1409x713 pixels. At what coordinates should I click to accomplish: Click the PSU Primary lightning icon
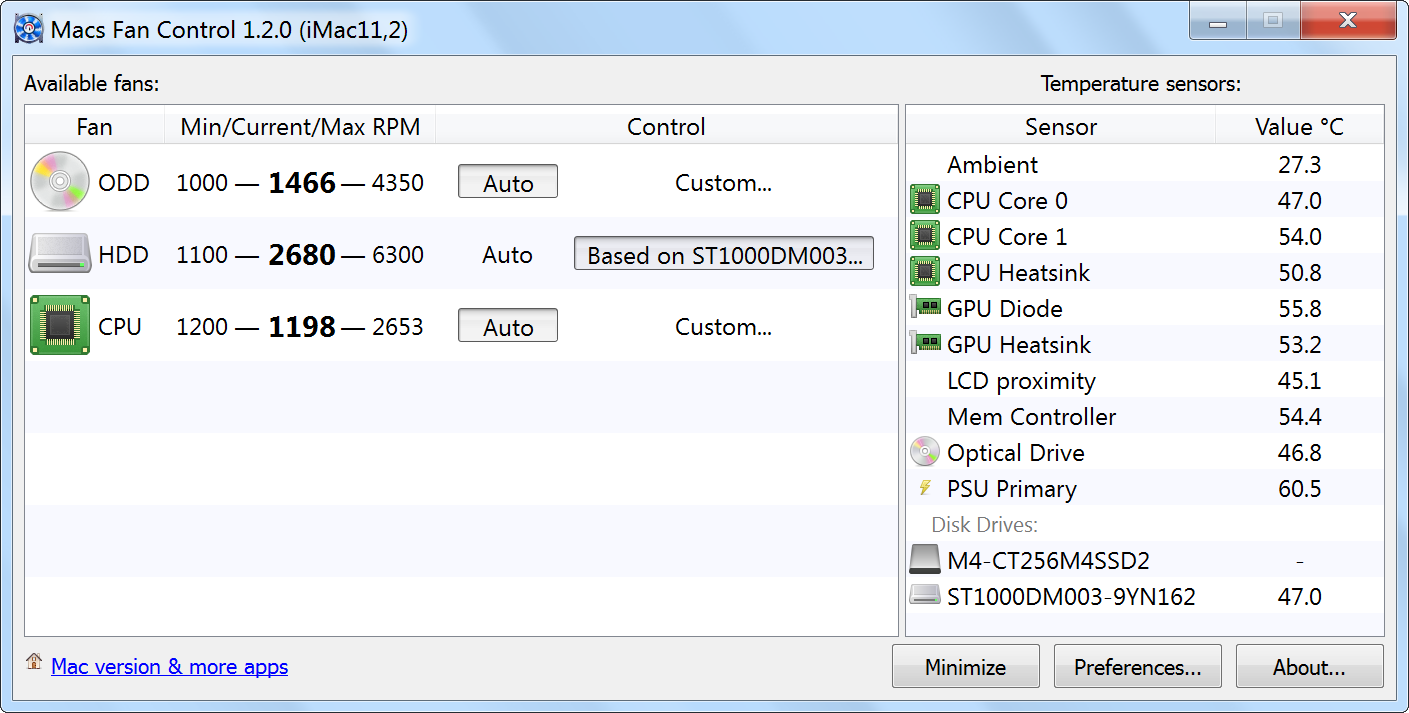pos(925,489)
